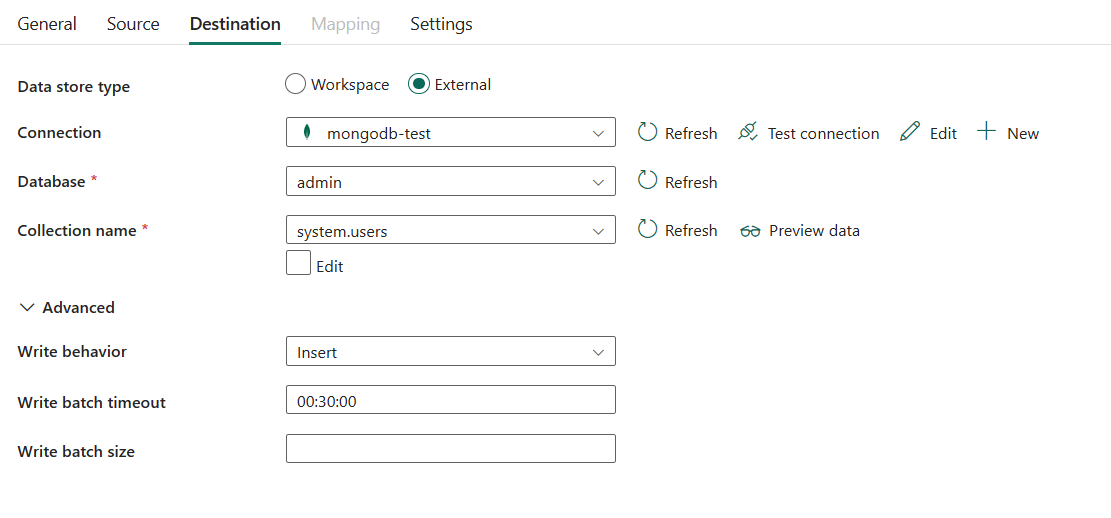The width and height of the screenshot is (1111, 518).
Task: Click the Data store type label
Action: coord(74,87)
